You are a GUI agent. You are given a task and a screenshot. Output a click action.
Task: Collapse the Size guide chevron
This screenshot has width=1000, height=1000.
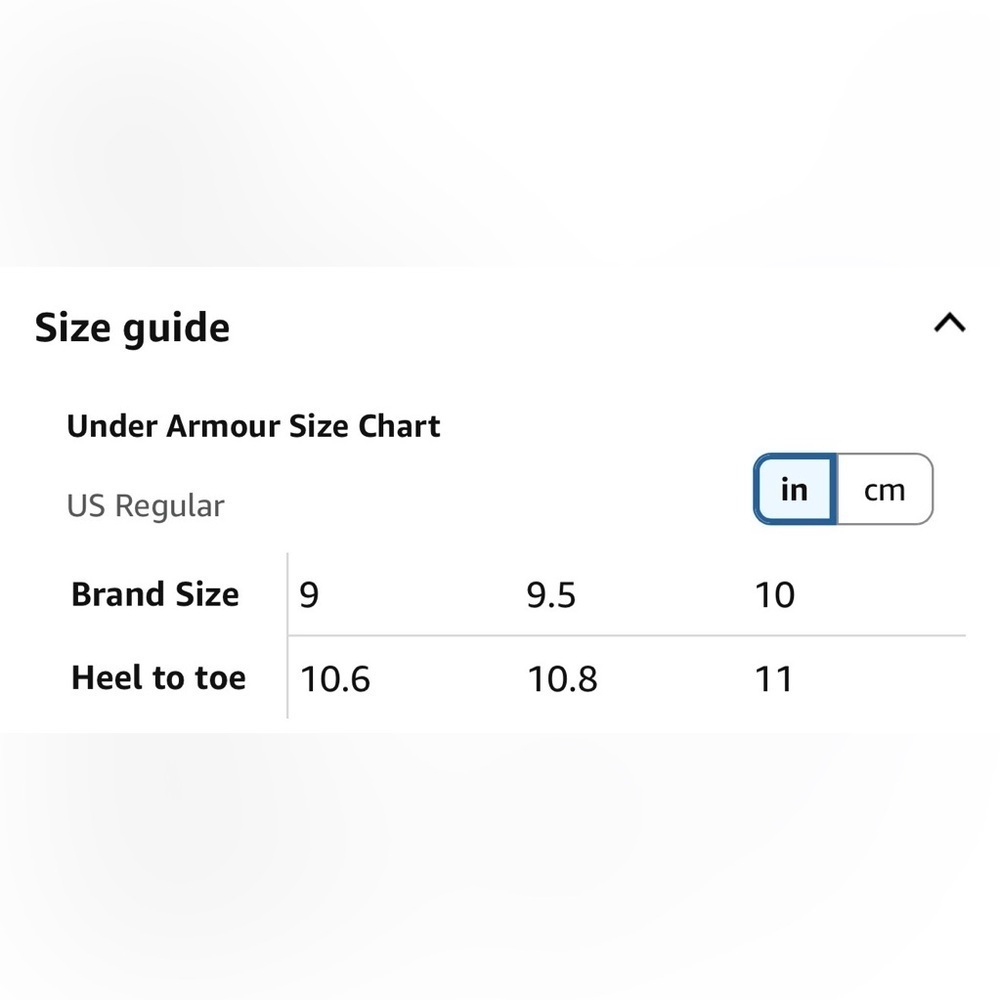click(x=949, y=323)
